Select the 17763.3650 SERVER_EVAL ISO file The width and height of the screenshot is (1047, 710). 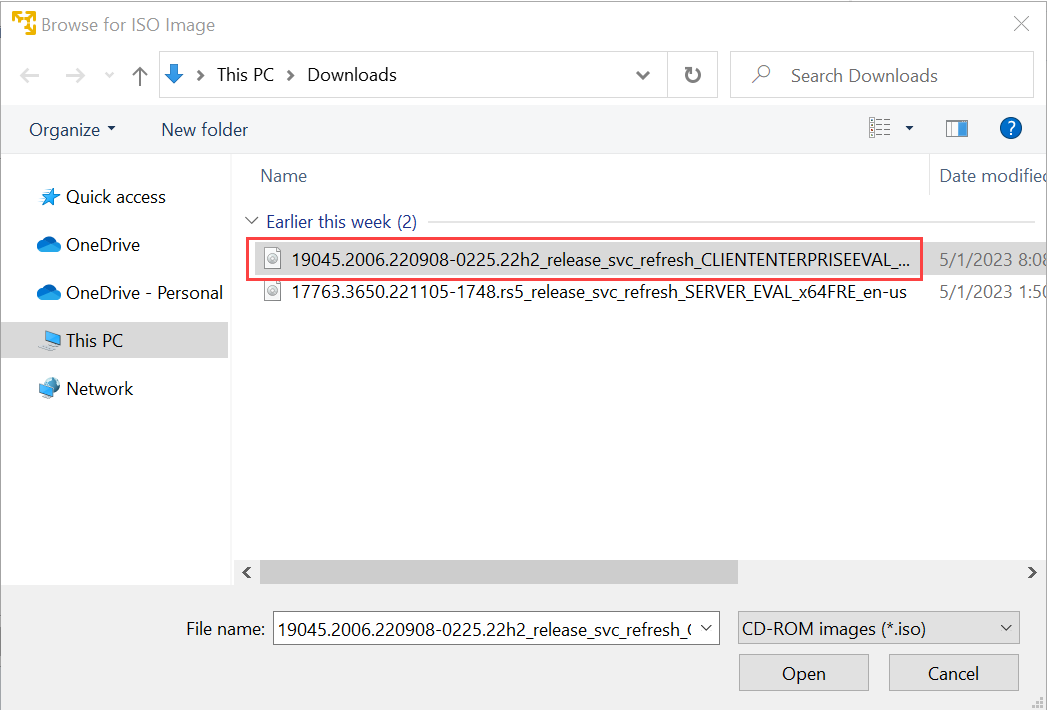tap(599, 292)
